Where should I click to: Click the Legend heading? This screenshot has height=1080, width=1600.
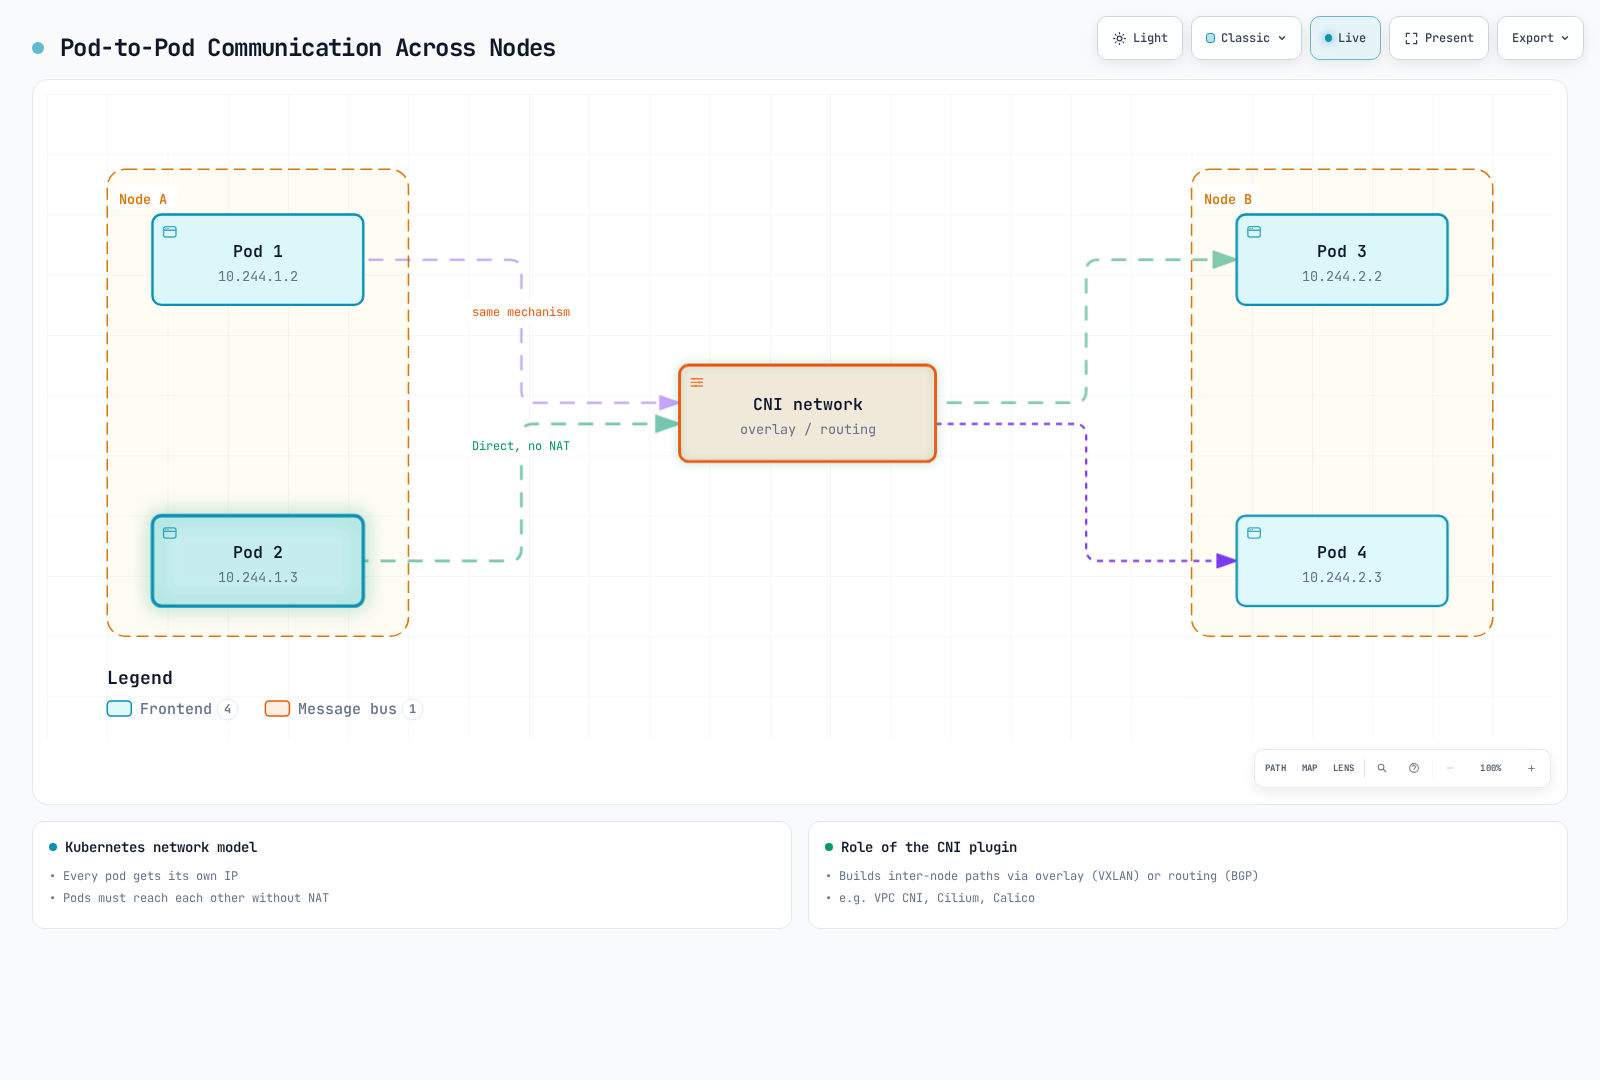pyautogui.click(x=140, y=678)
